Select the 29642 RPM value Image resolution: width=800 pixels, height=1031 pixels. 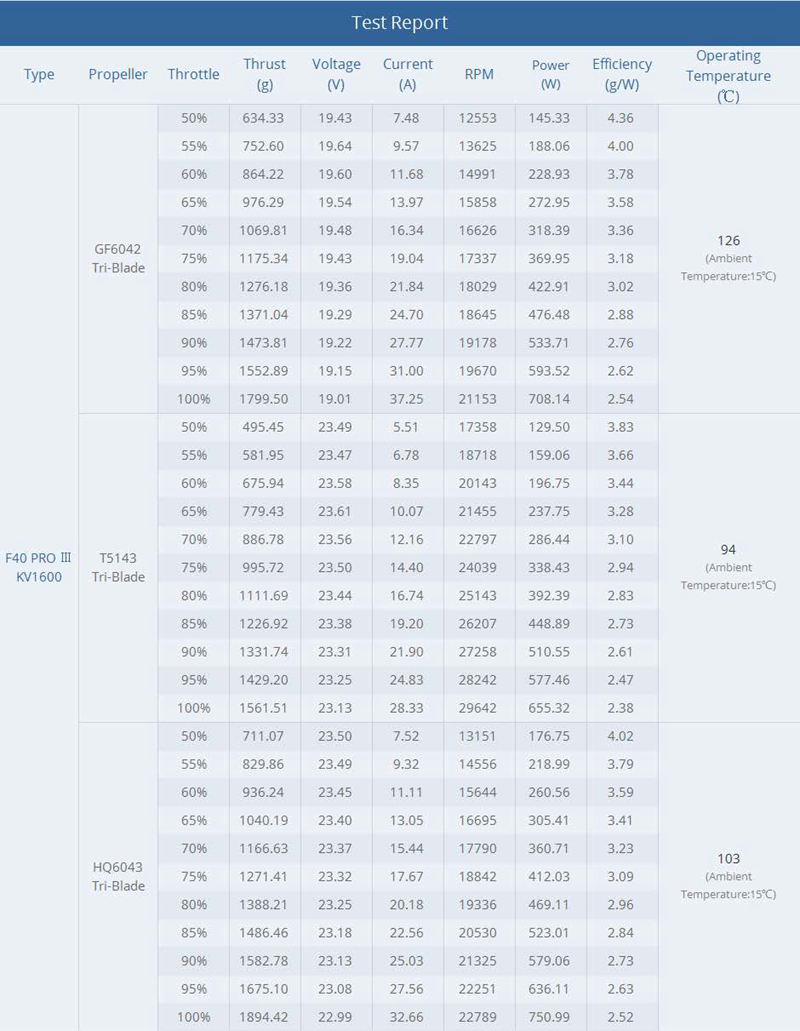click(x=478, y=708)
